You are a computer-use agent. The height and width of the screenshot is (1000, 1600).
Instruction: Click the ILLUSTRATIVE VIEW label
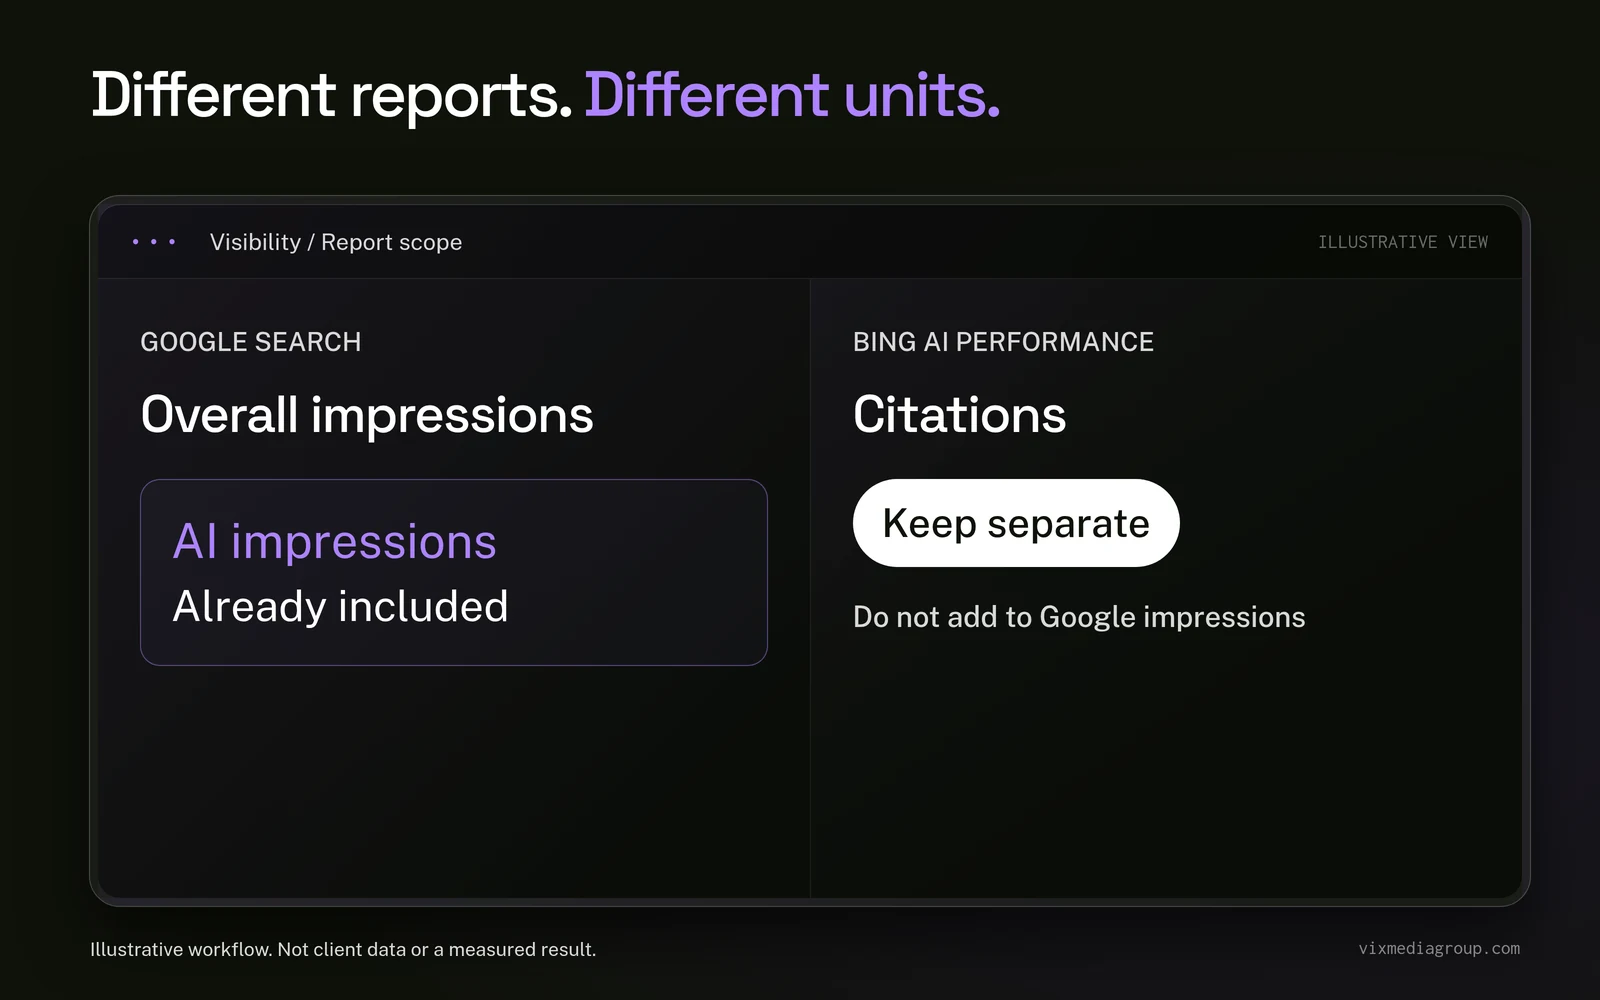tap(1403, 242)
